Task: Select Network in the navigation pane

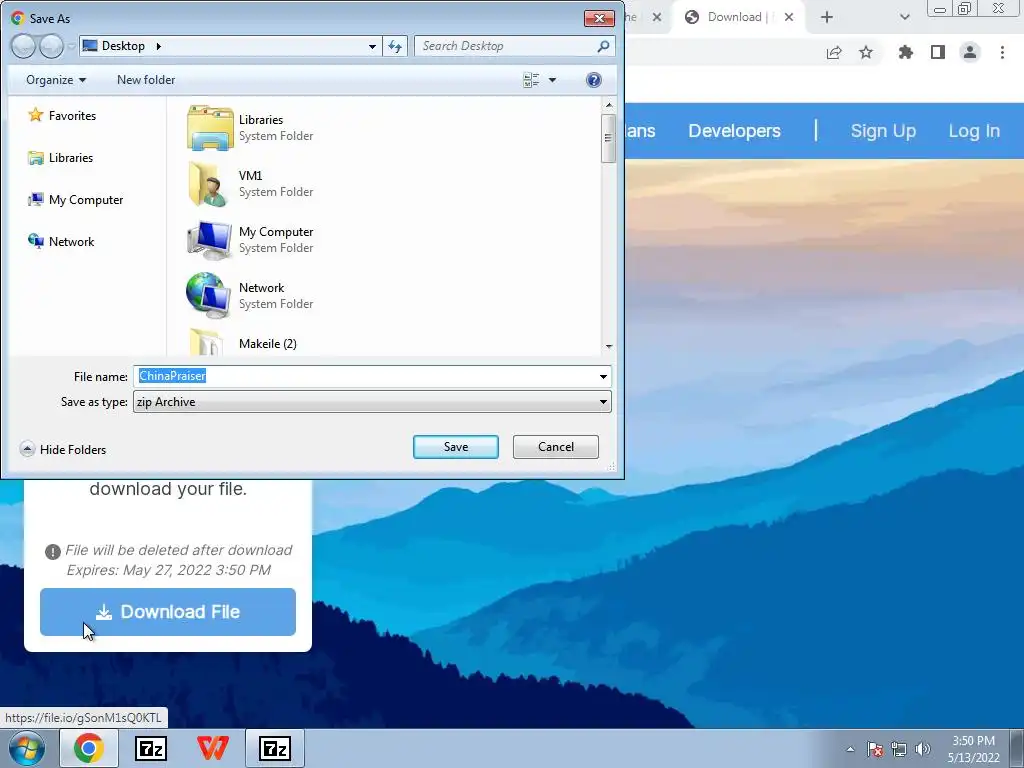Action: (x=61, y=241)
